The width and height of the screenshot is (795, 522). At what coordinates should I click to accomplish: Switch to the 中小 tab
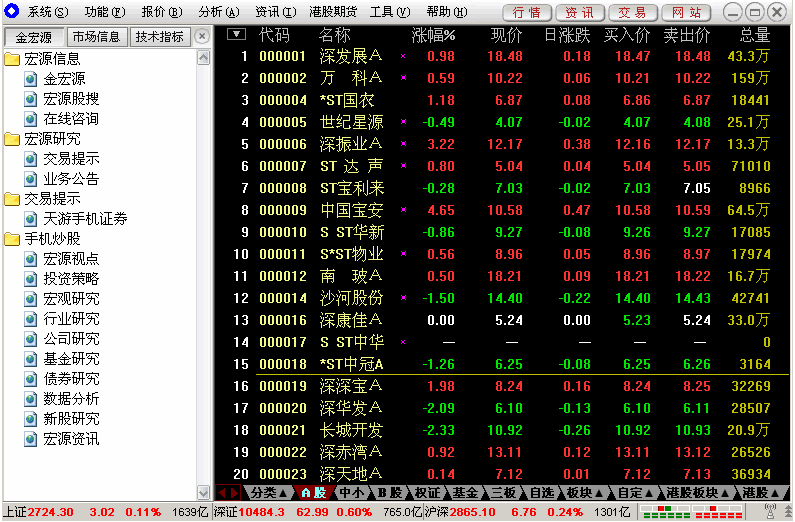[352, 492]
